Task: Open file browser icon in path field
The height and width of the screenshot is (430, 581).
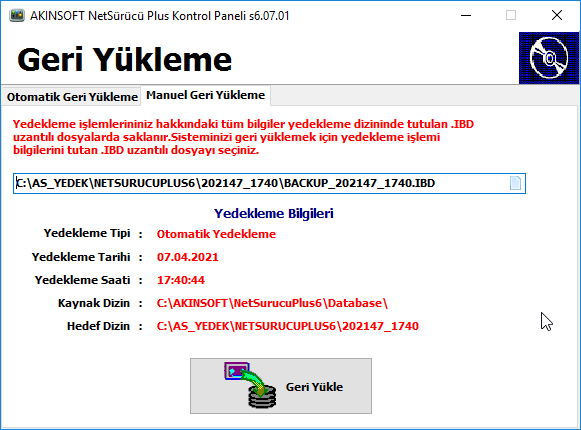Action: [x=515, y=183]
